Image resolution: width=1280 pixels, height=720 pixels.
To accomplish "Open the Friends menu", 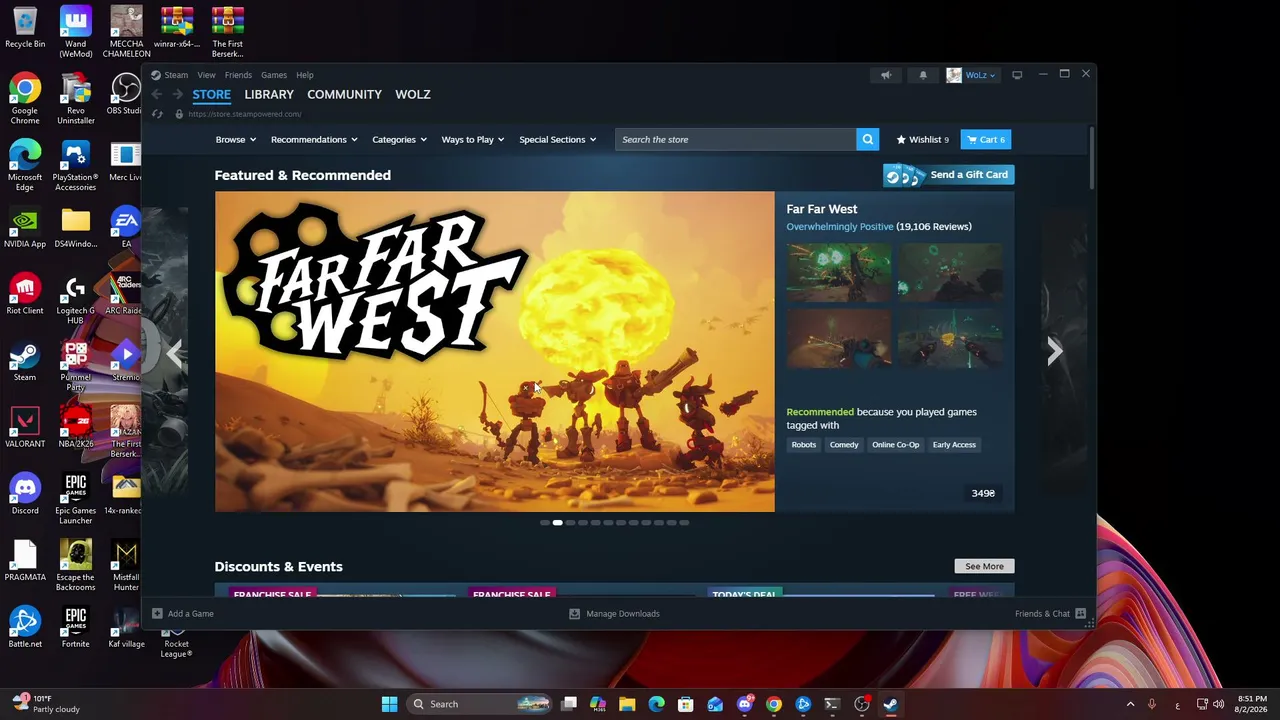I will click(x=238, y=75).
